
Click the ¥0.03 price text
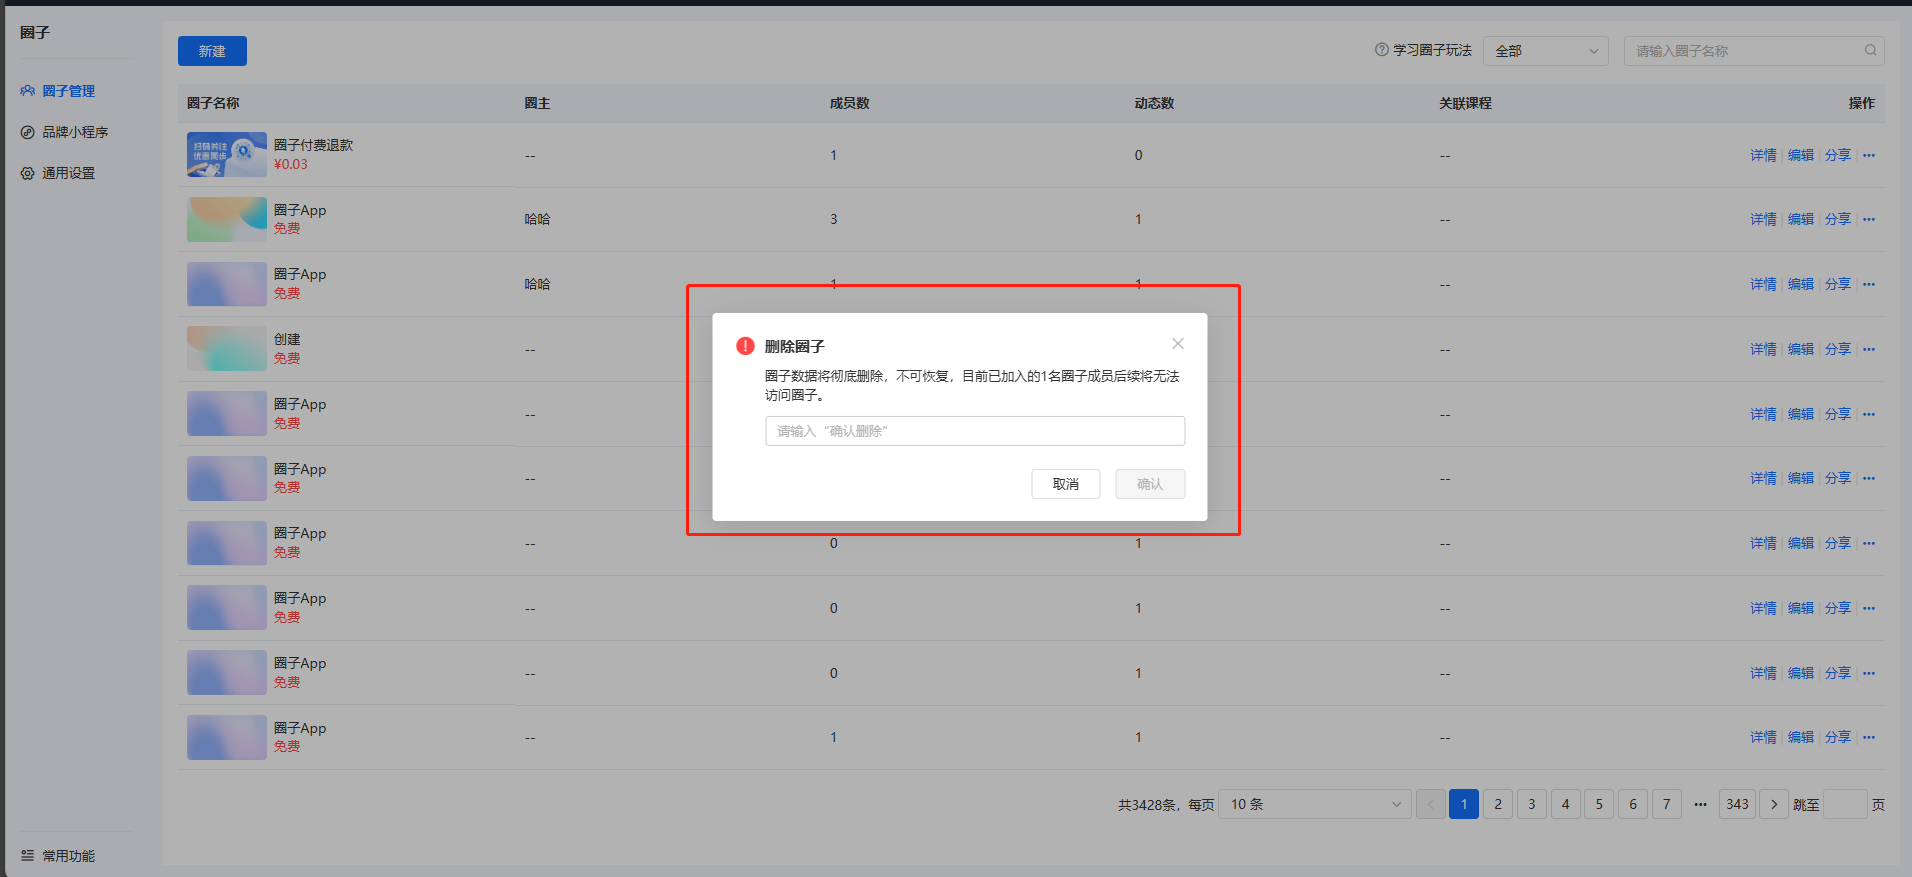291,165
